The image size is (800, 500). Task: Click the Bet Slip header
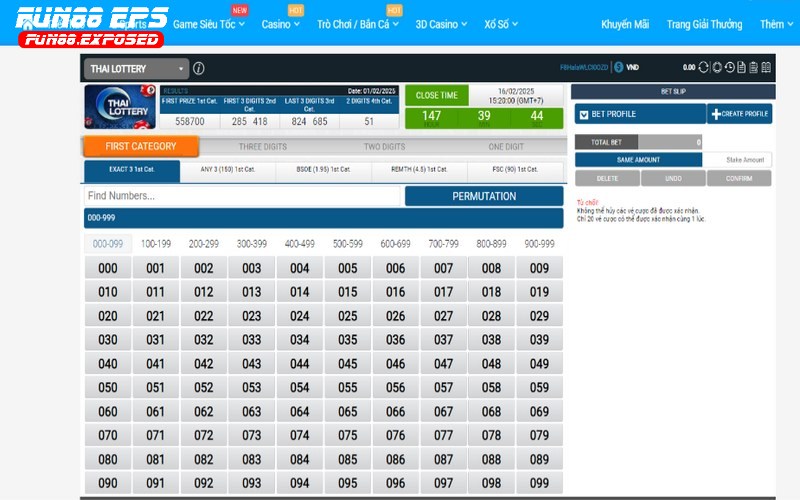click(673, 91)
